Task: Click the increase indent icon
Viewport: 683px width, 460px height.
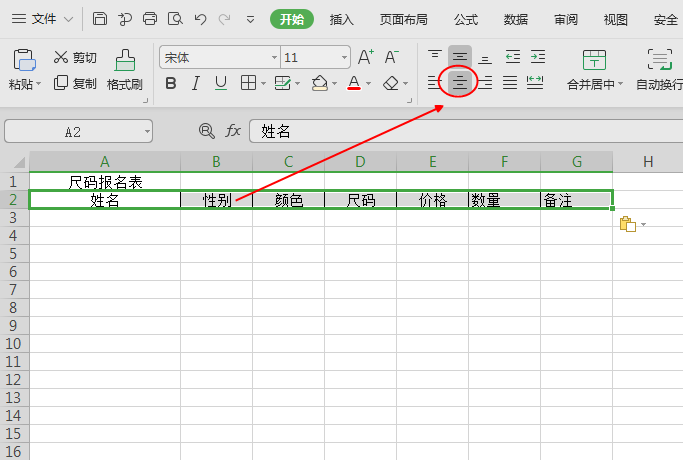Action: [x=538, y=57]
